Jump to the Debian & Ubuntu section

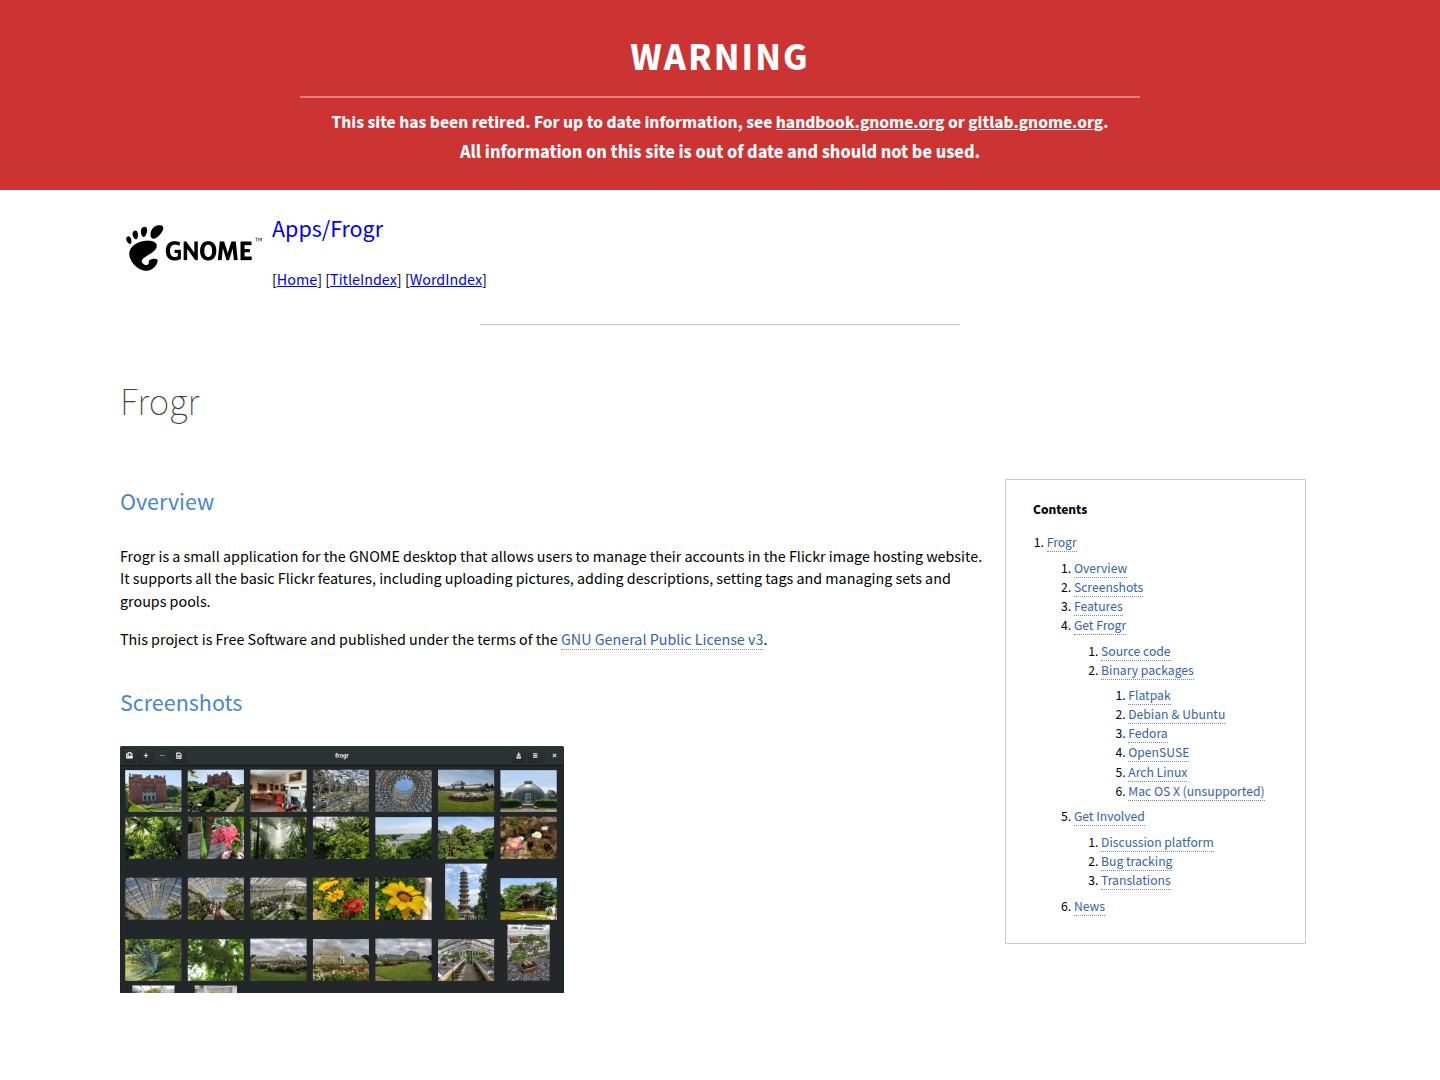(1176, 715)
